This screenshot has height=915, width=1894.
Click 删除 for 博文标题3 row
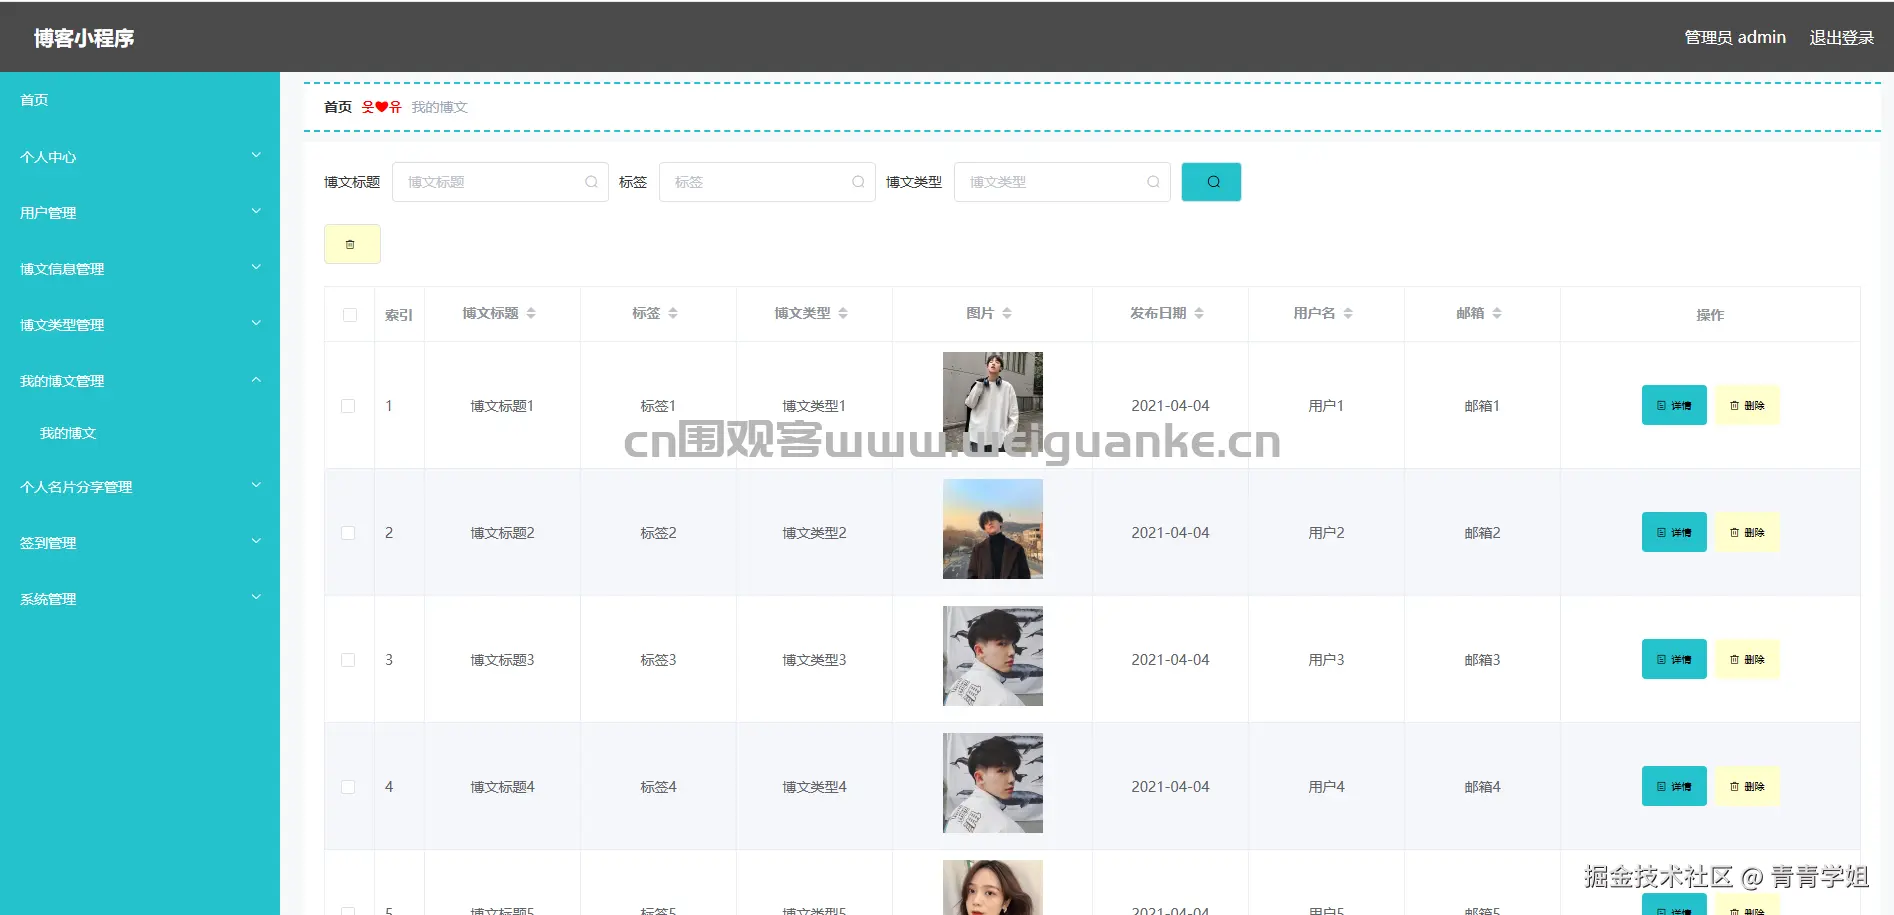[x=1747, y=659]
